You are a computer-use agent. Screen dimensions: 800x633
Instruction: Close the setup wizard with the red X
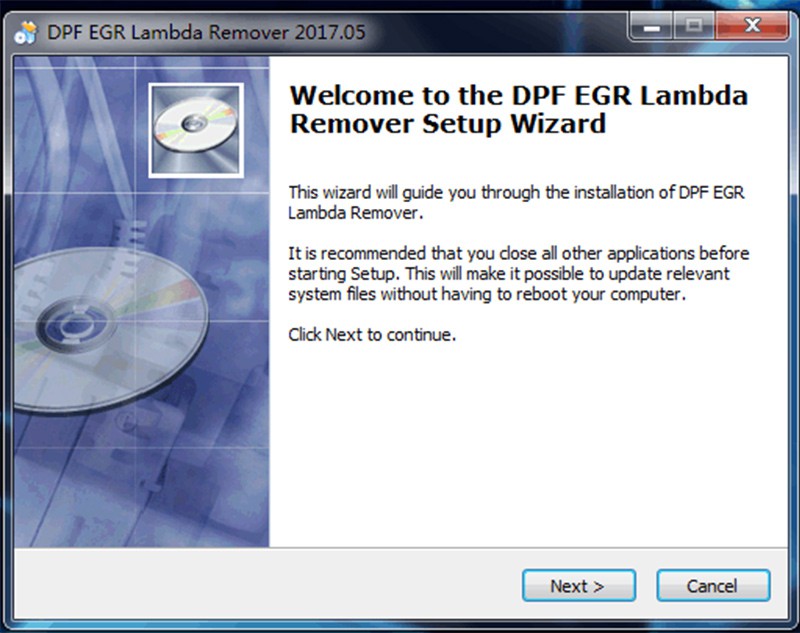coord(752,27)
